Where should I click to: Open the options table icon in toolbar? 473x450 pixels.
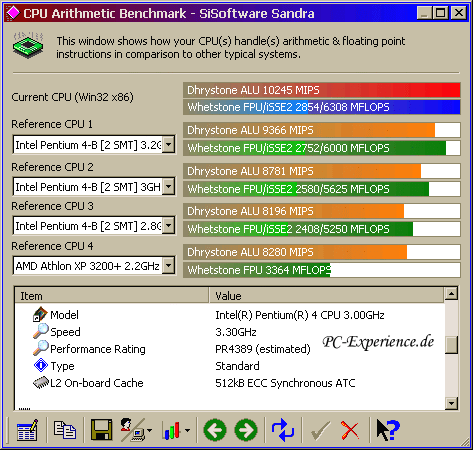click(27, 430)
